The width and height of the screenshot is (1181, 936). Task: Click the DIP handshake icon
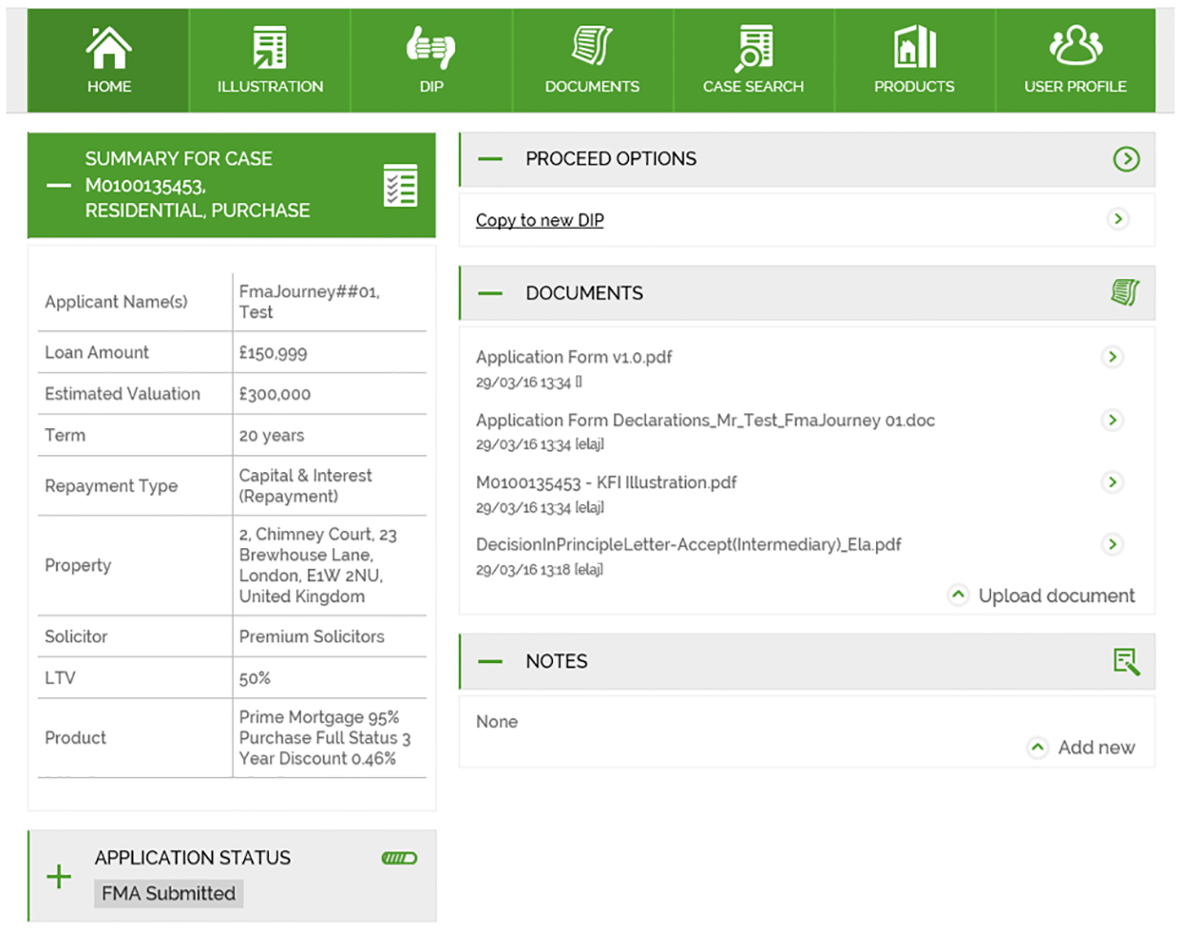click(x=431, y=47)
